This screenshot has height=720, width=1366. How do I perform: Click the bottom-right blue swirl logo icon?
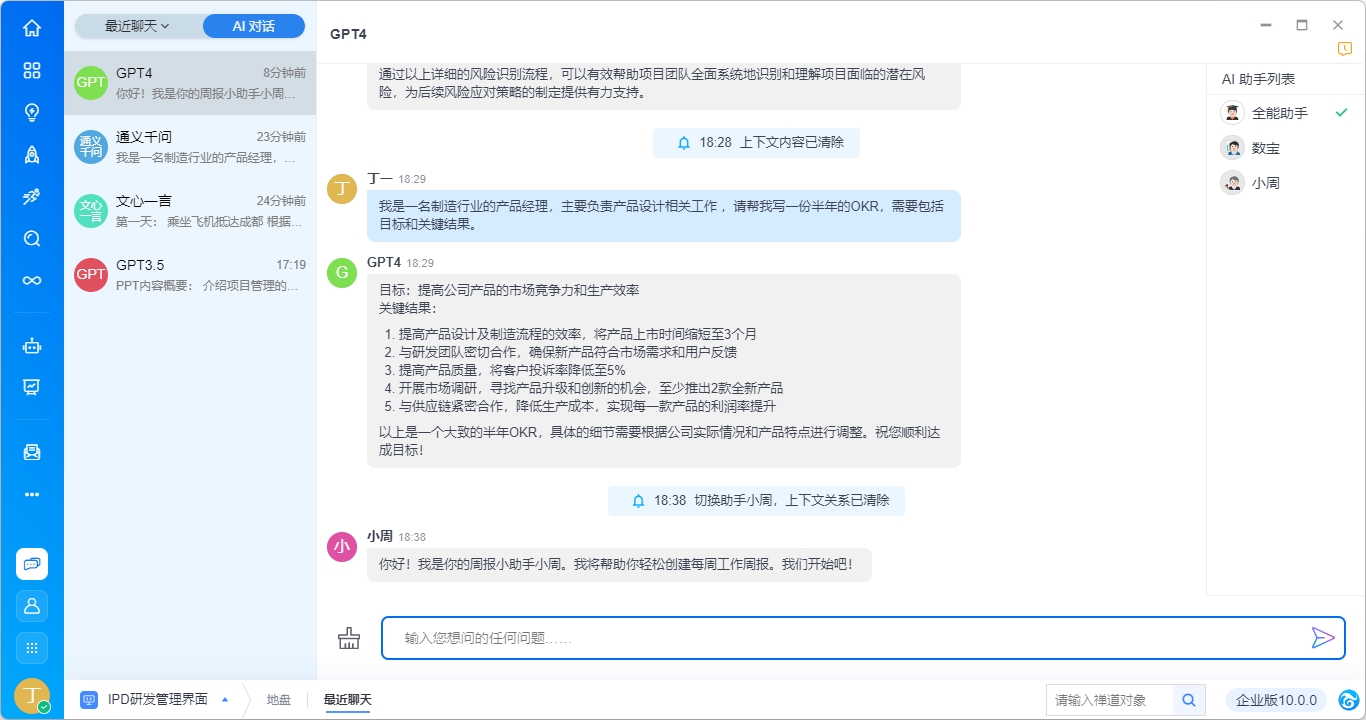click(1348, 700)
